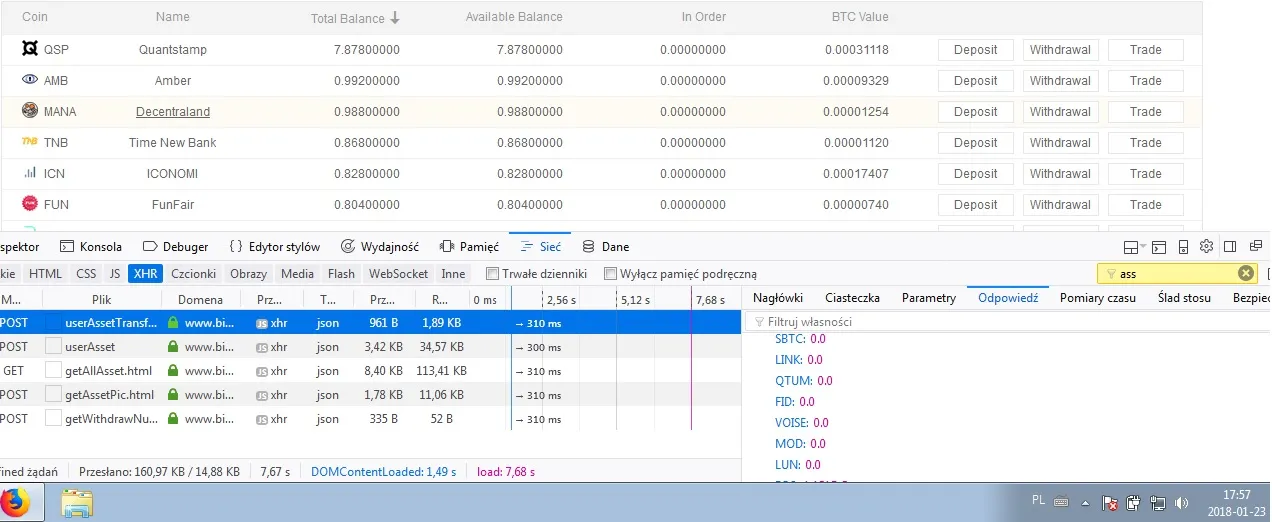Sort by Total Balance arrow
The width and height of the screenshot is (1272, 522).
[395, 18]
